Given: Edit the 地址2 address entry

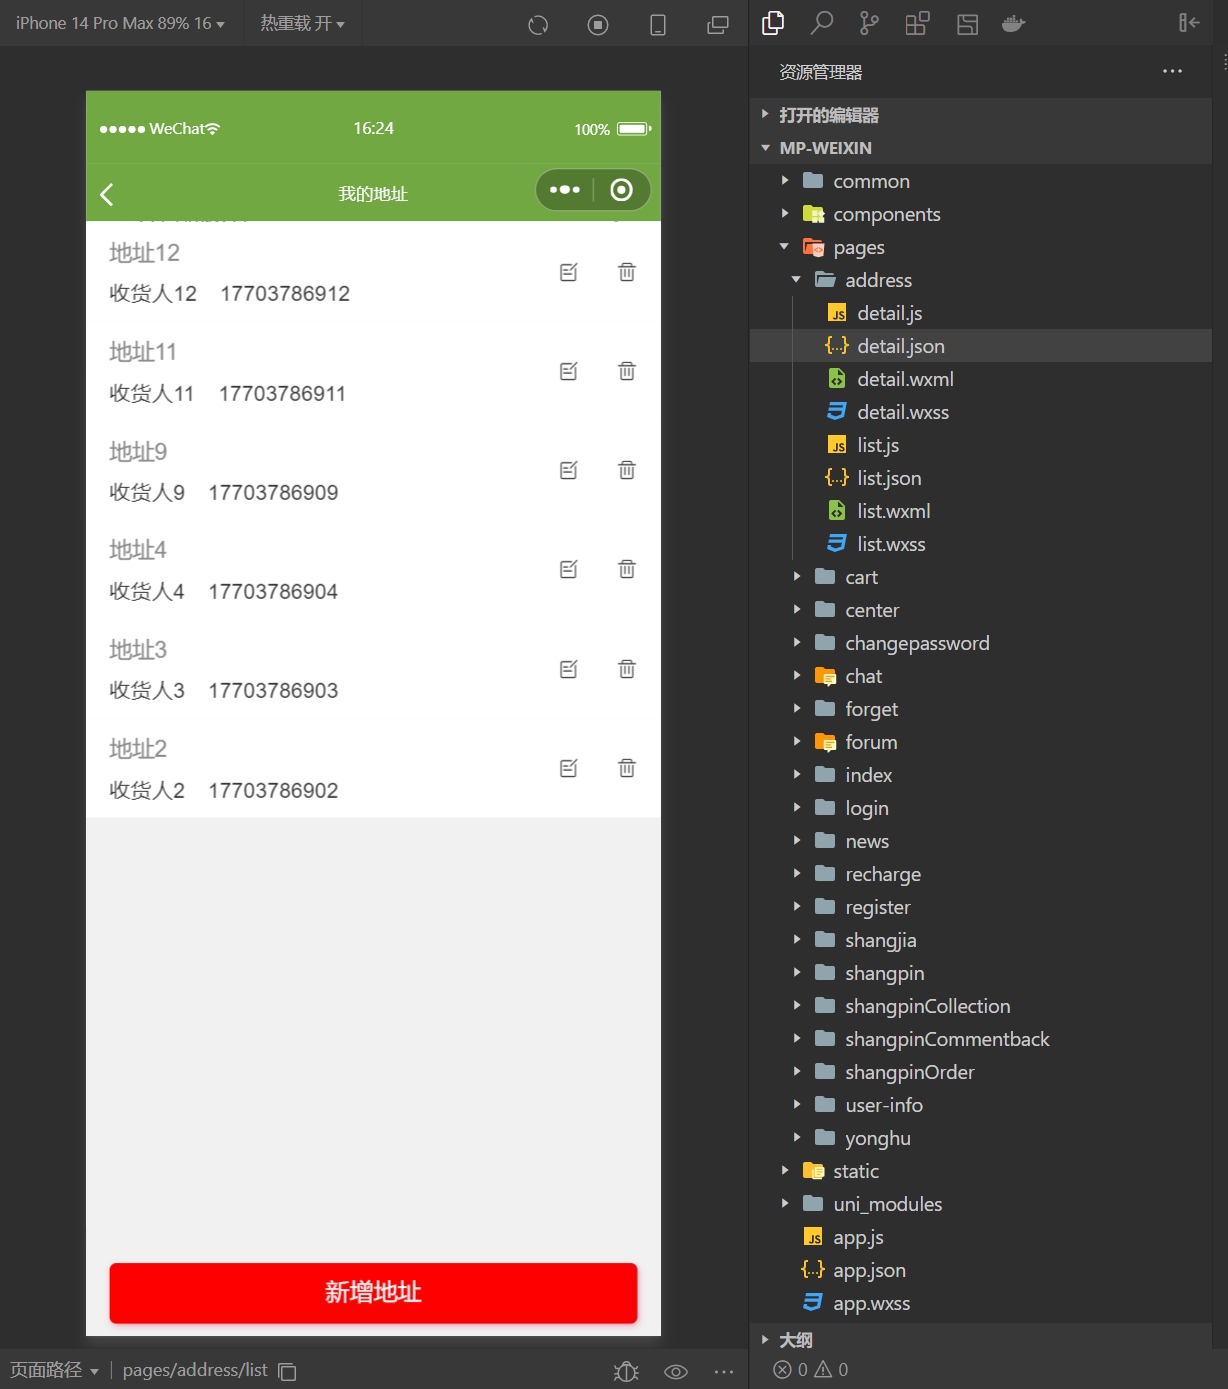Looking at the screenshot, I should click(x=568, y=768).
